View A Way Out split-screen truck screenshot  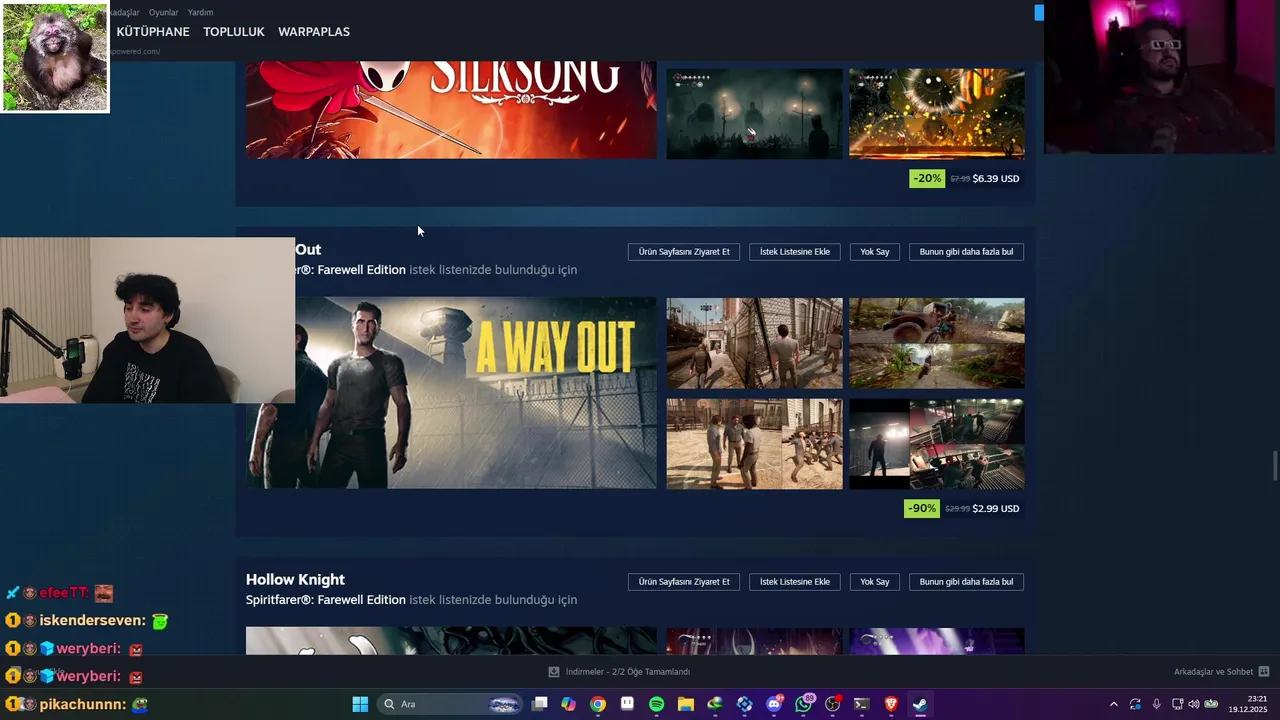(937, 343)
